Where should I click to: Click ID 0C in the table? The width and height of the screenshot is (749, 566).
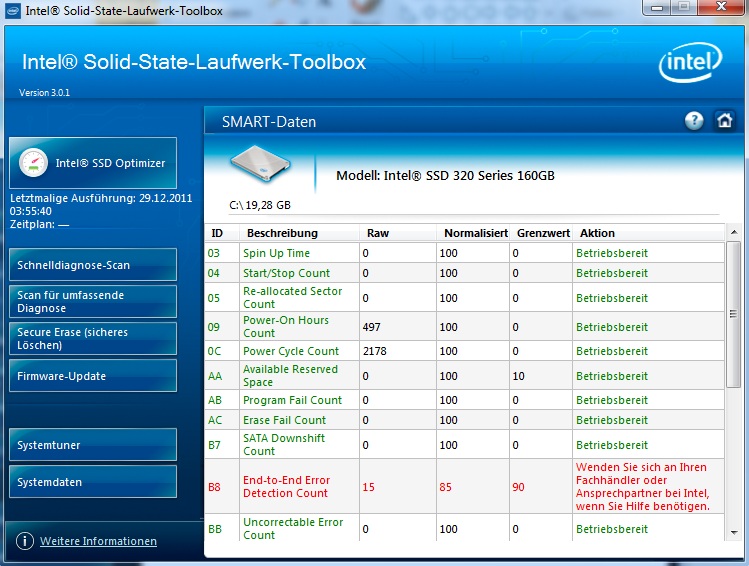[x=214, y=351]
